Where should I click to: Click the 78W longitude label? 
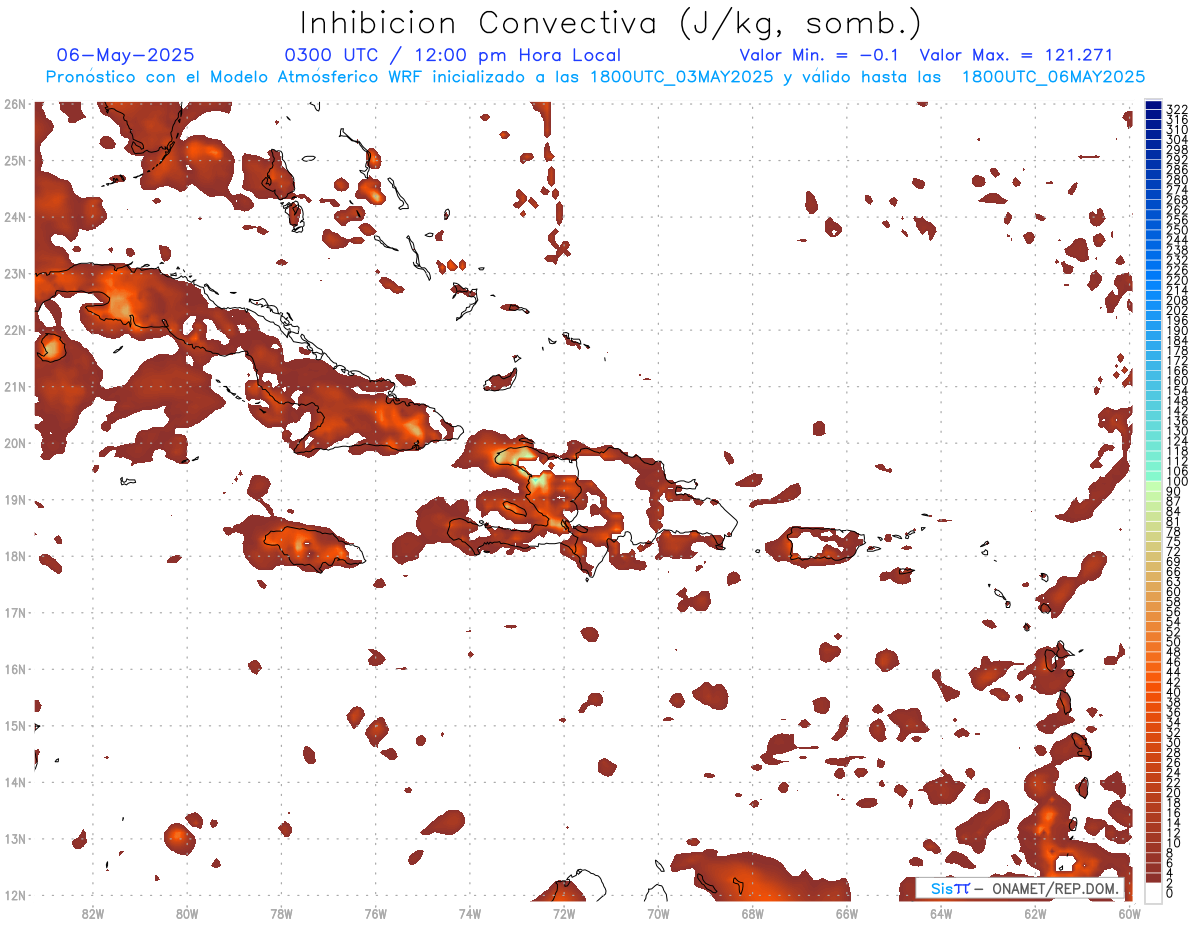point(281,913)
